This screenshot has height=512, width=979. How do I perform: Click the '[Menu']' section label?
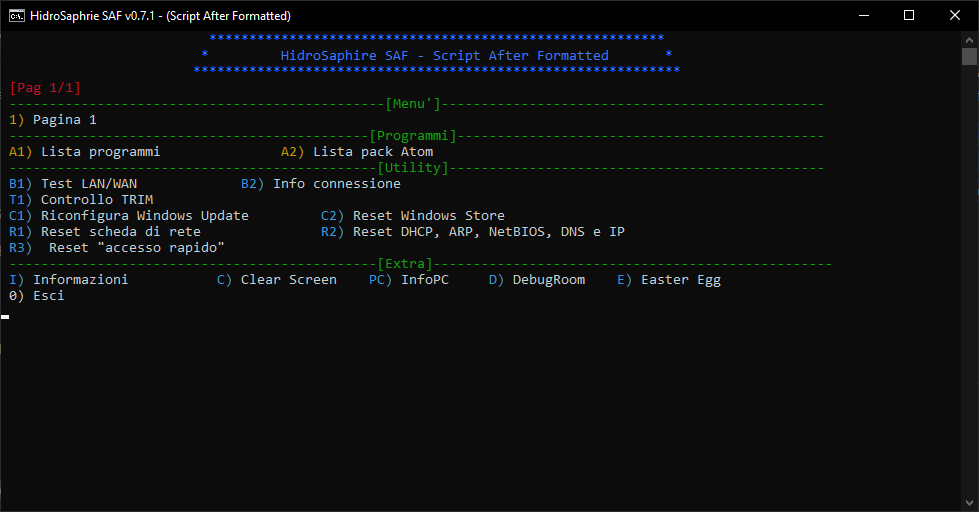(x=413, y=104)
